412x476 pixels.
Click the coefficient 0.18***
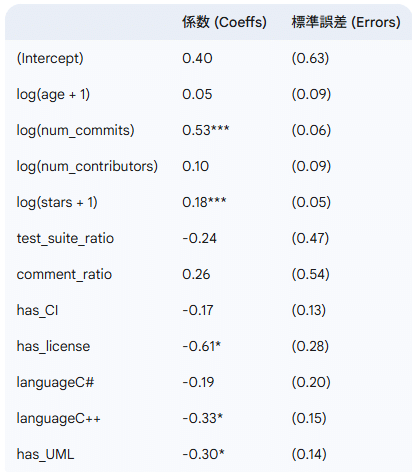click(x=204, y=202)
